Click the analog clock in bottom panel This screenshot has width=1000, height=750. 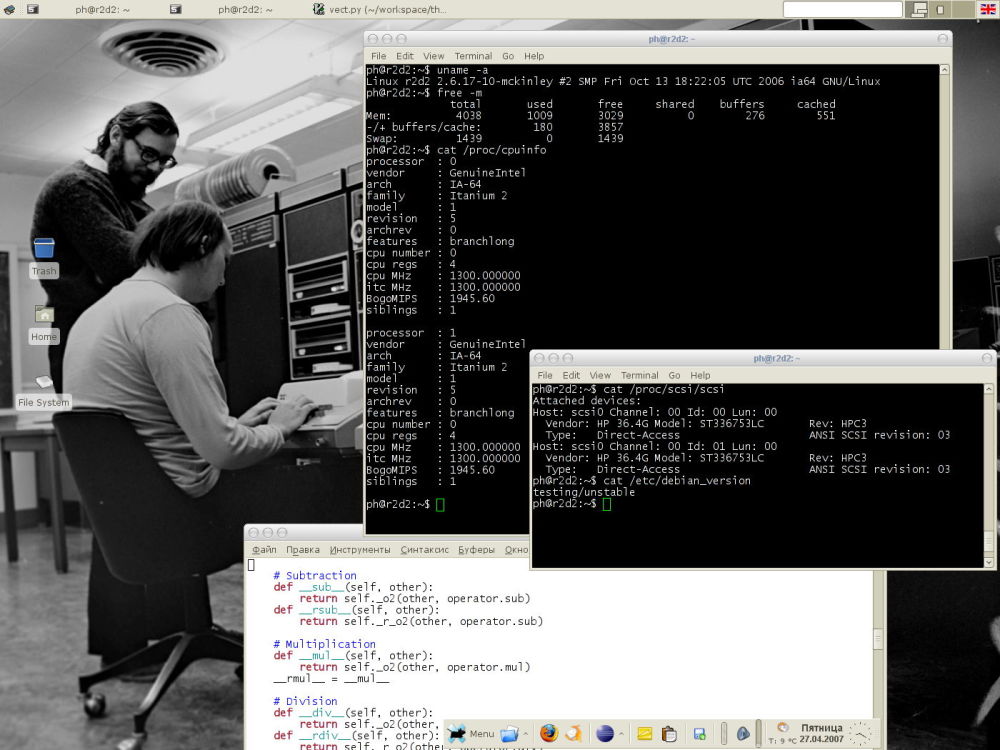(860, 733)
